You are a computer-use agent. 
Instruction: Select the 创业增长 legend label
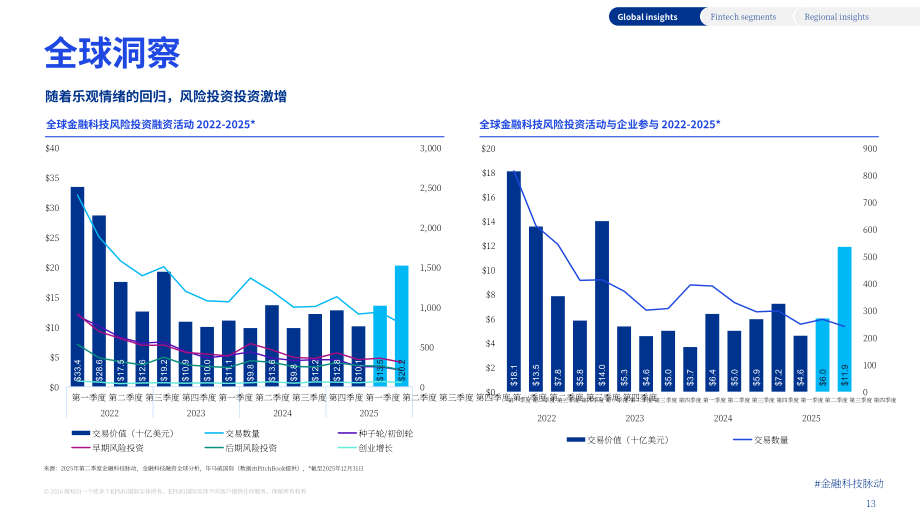[376, 448]
